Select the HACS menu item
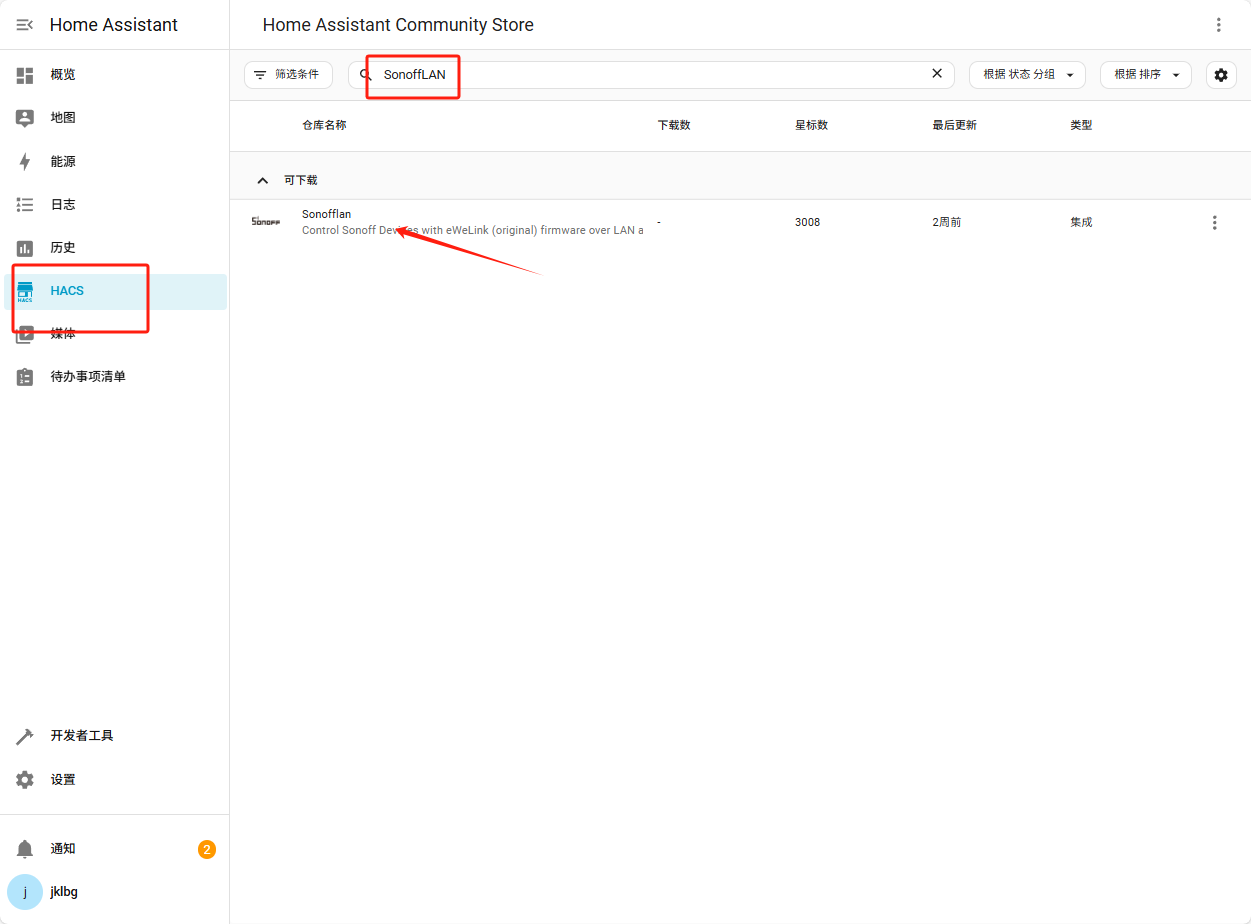The width and height of the screenshot is (1251, 924). pyautogui.click(x=115, y=291)
